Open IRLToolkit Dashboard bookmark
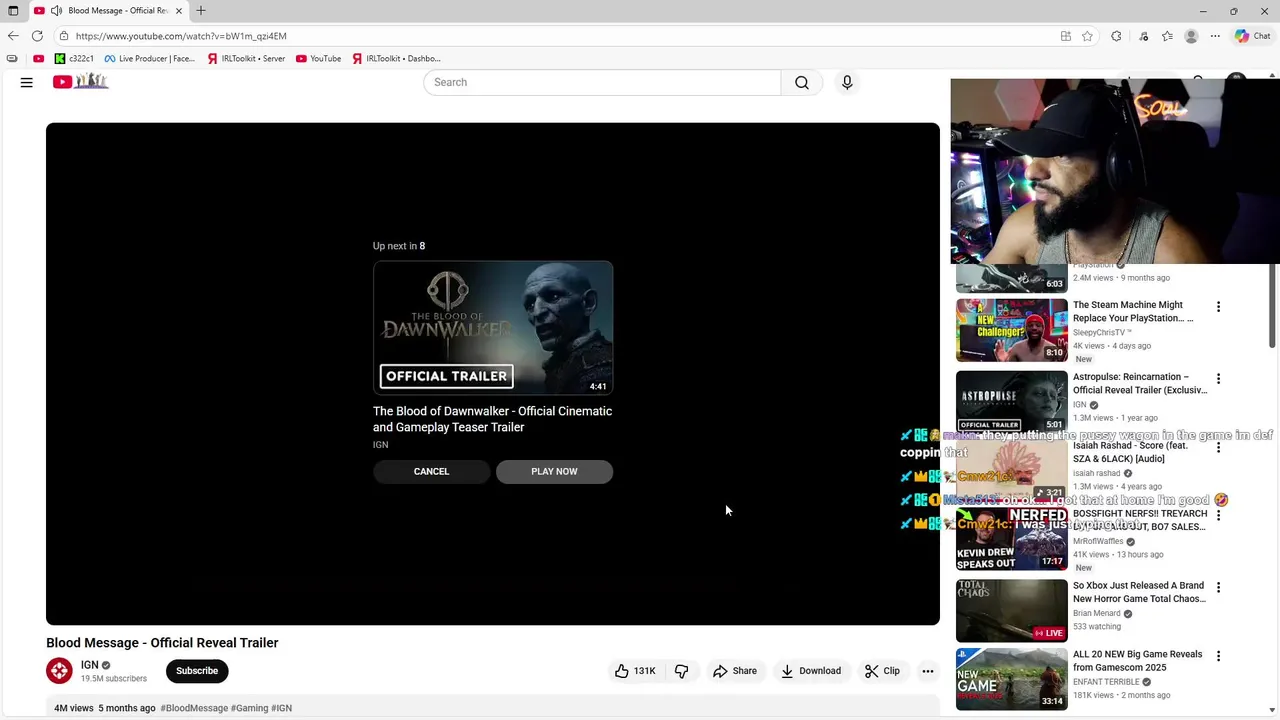 click(x=396, y=59)
